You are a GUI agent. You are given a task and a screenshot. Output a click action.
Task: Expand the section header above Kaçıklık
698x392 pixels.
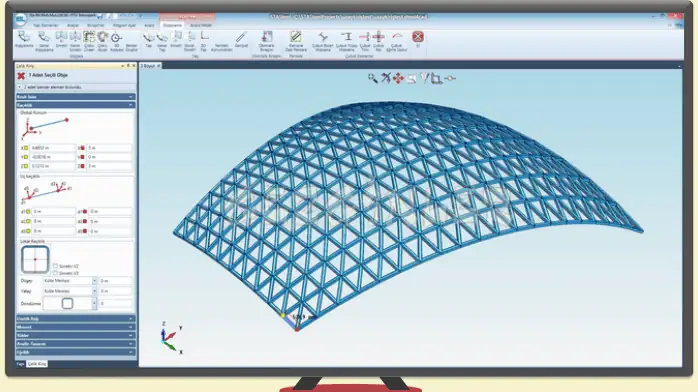pos(75,97)
